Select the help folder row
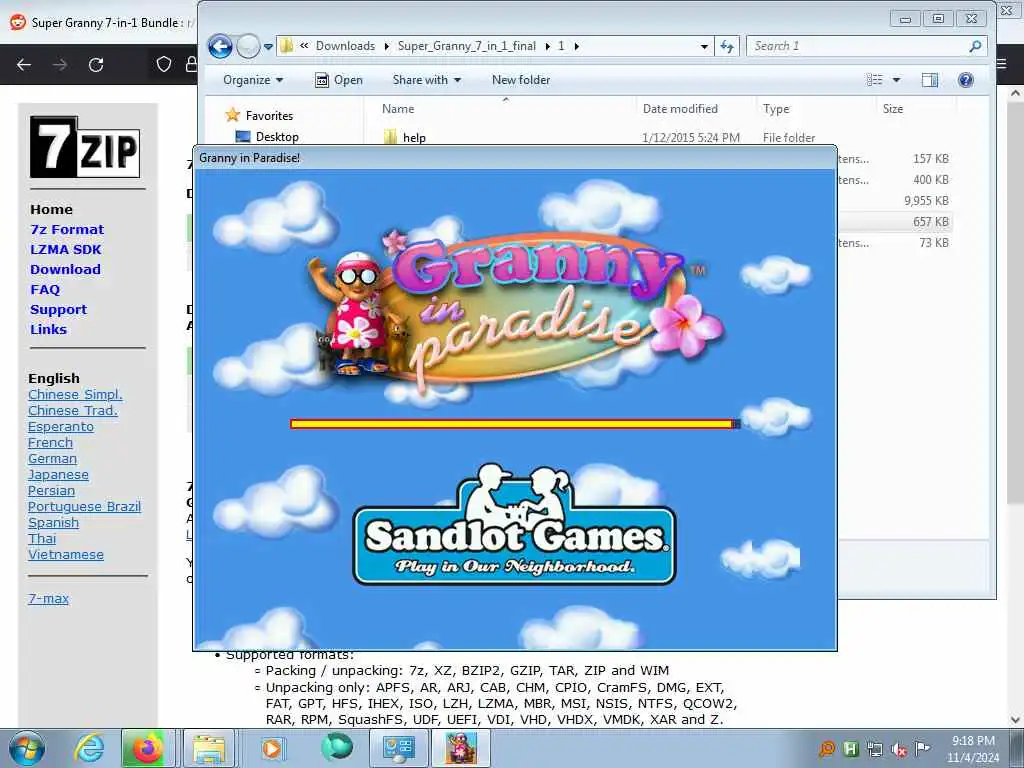Screen dimensions: 1024x768 tap(666, 137)
